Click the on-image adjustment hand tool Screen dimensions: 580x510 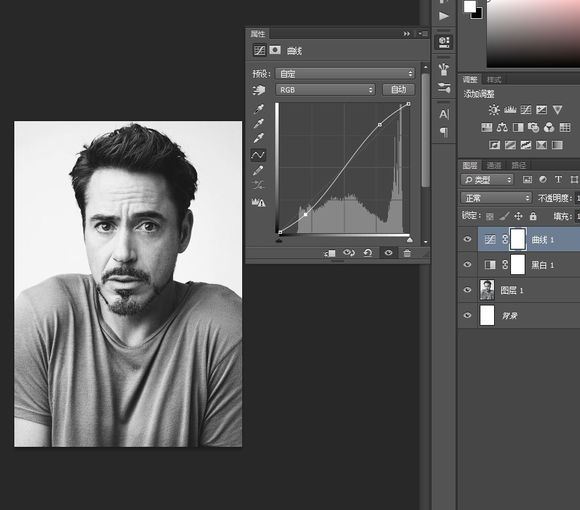pos(259,90)
